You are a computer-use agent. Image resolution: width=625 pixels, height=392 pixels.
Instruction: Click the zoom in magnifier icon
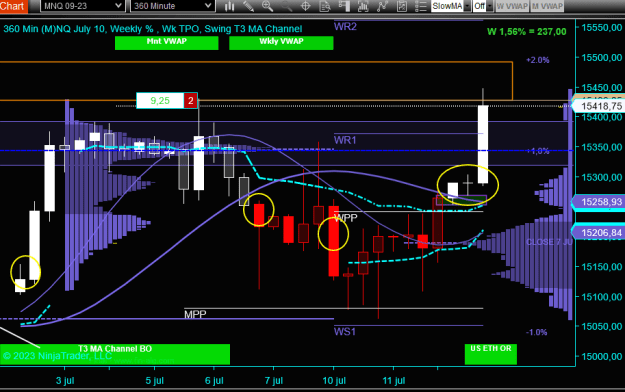click(267, 6)
